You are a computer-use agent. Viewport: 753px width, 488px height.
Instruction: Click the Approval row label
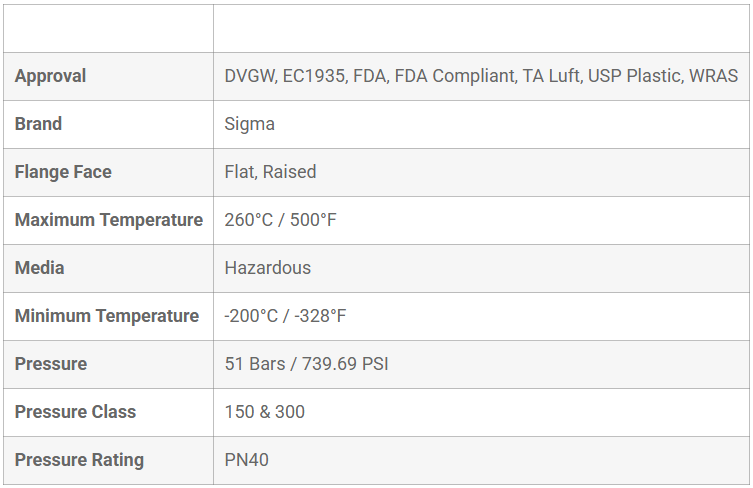coord(51,76)
